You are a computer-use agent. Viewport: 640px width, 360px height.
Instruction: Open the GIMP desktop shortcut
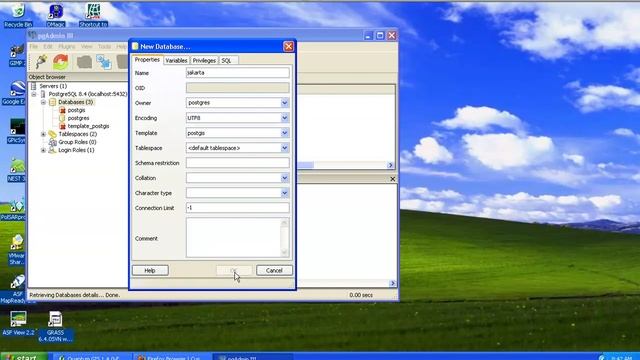pyautogui.click(x=16, y=55)
